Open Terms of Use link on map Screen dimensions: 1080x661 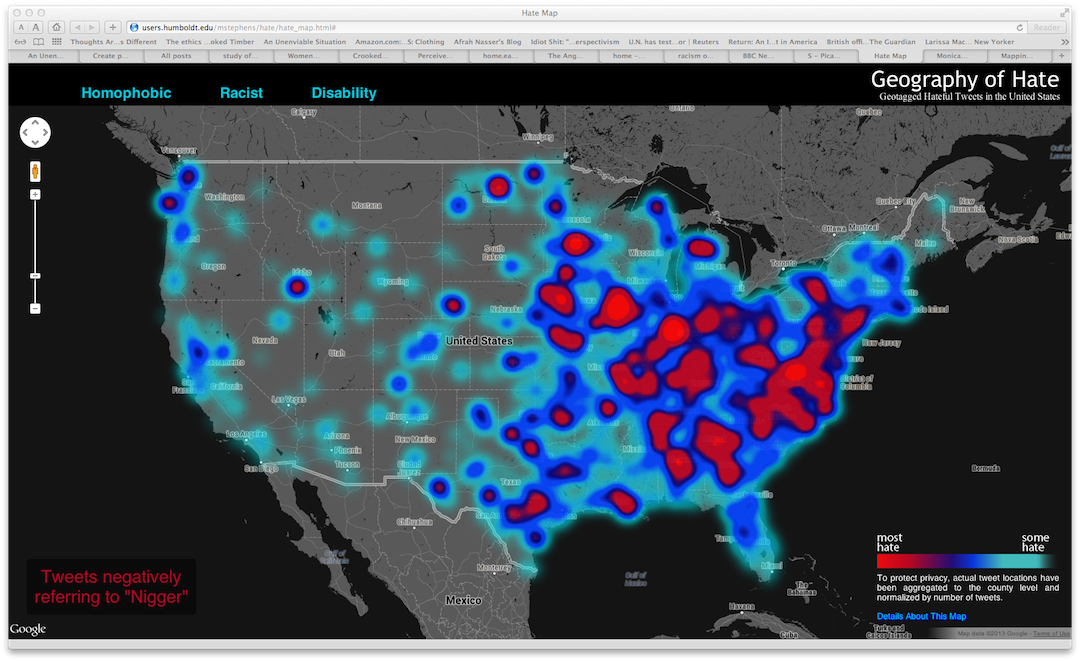point(1051,633)
